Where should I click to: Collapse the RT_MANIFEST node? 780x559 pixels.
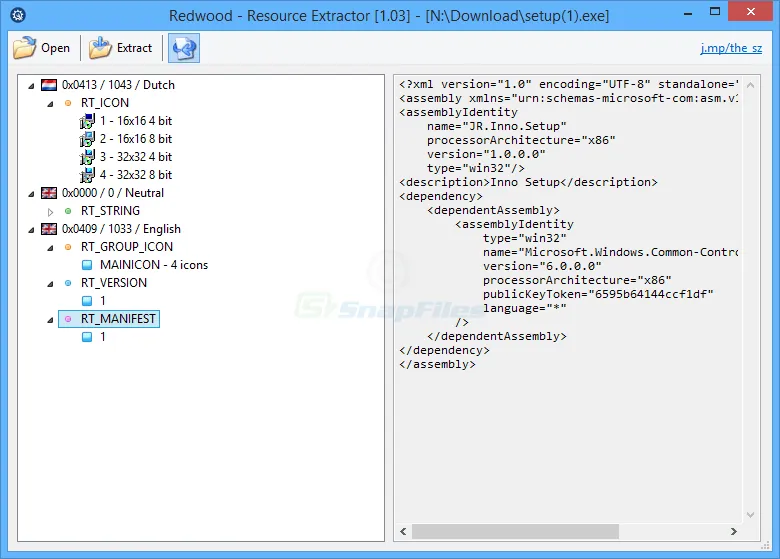pyautogui.click(x=50, y=319)
